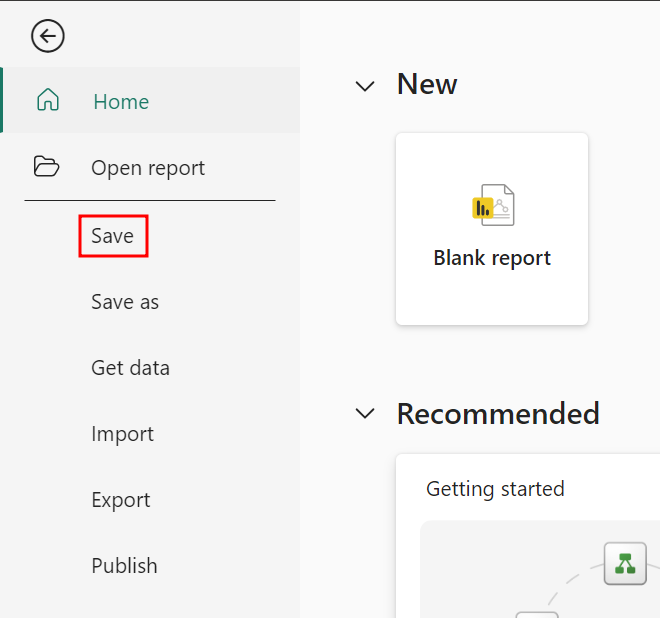Choose Save as from the menu
The height and width of the screenshot is (618, 660).
[x=125, y=302]
